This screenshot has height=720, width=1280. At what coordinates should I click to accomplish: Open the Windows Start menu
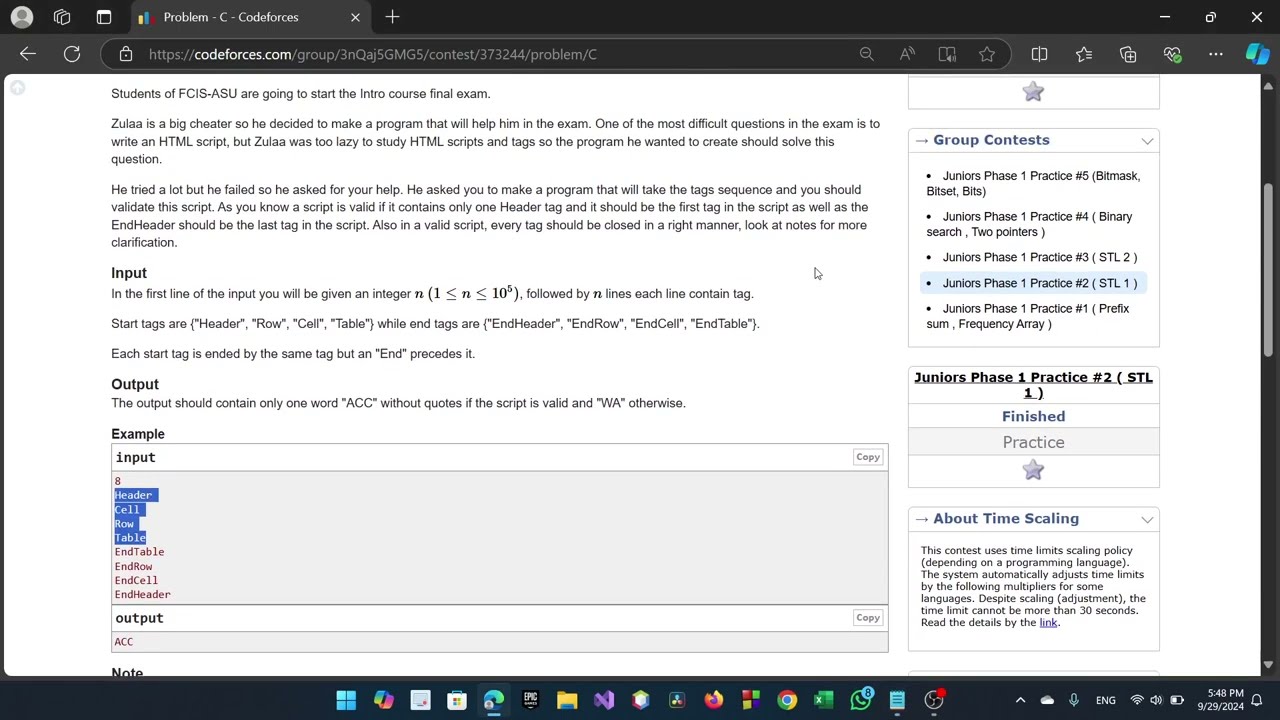pyautogui.click(x=346, y=700)
